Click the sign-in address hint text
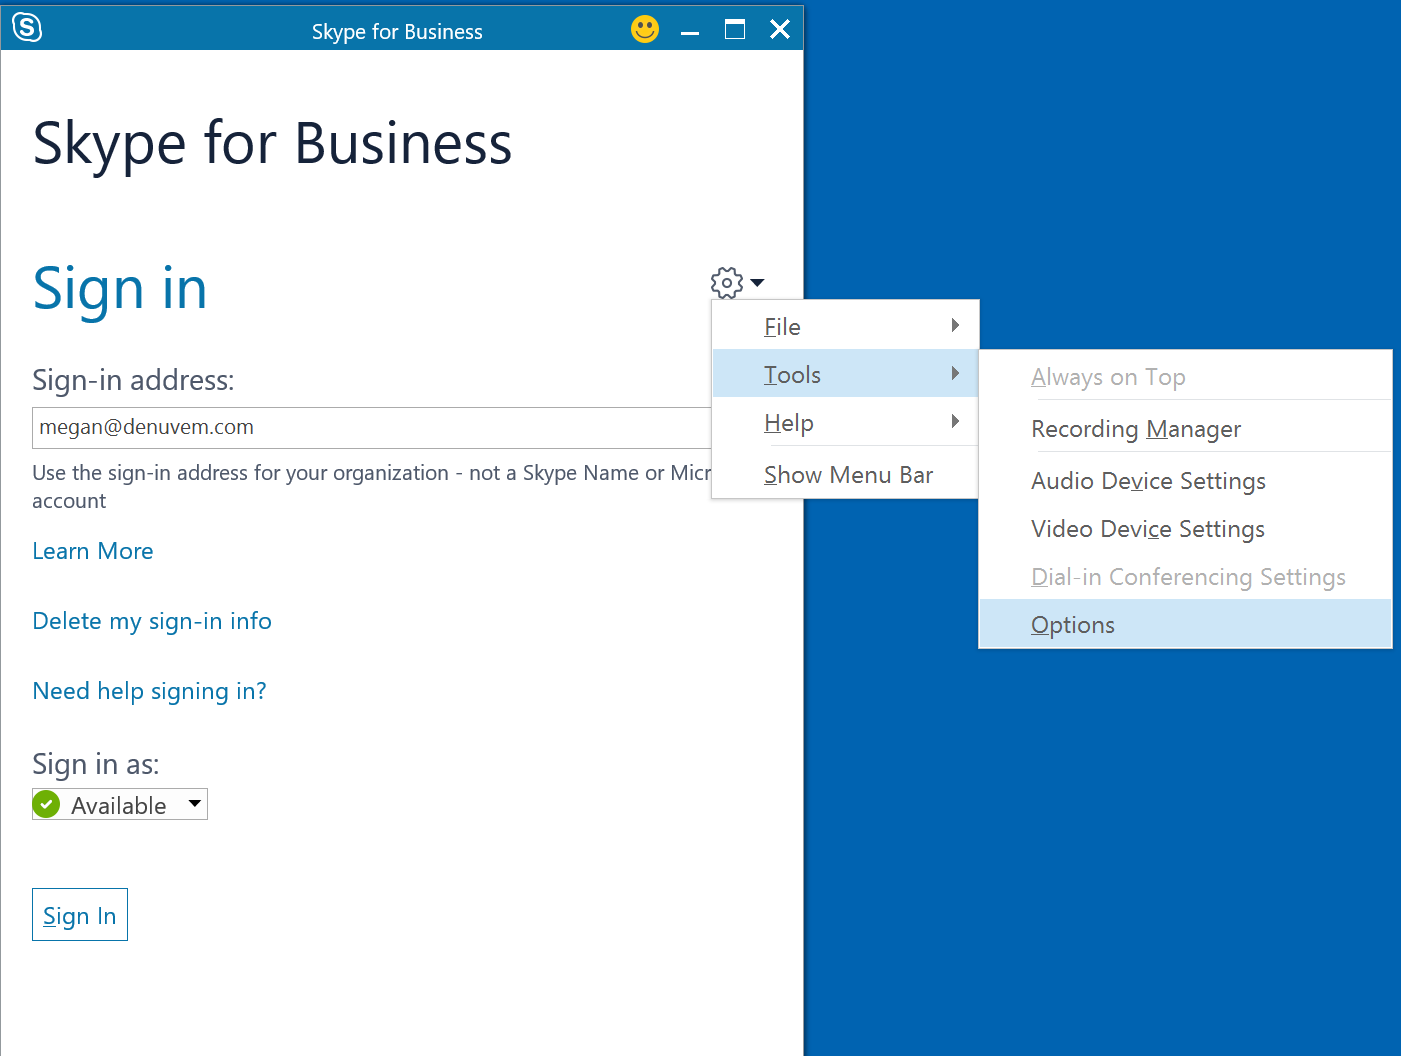 pyautogui.click(x=371, y=486)
